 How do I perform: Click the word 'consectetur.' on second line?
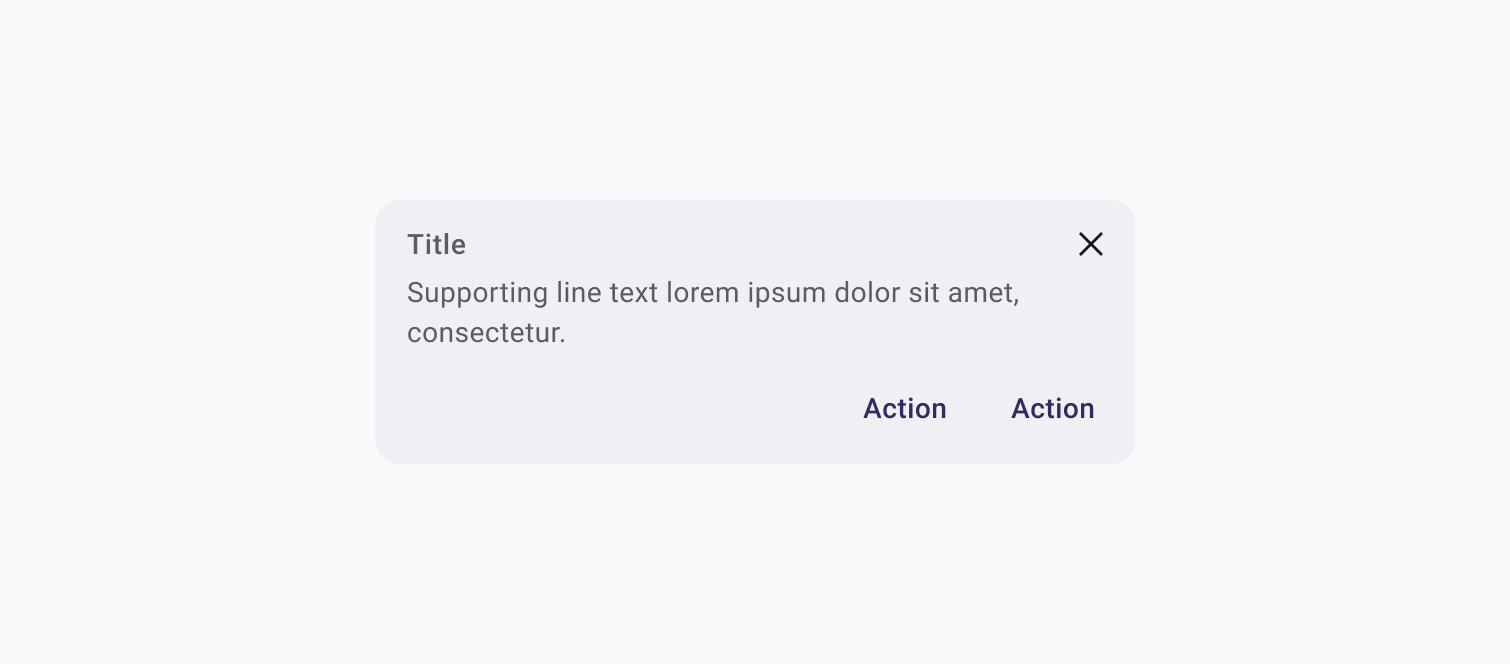pos(486,333)
